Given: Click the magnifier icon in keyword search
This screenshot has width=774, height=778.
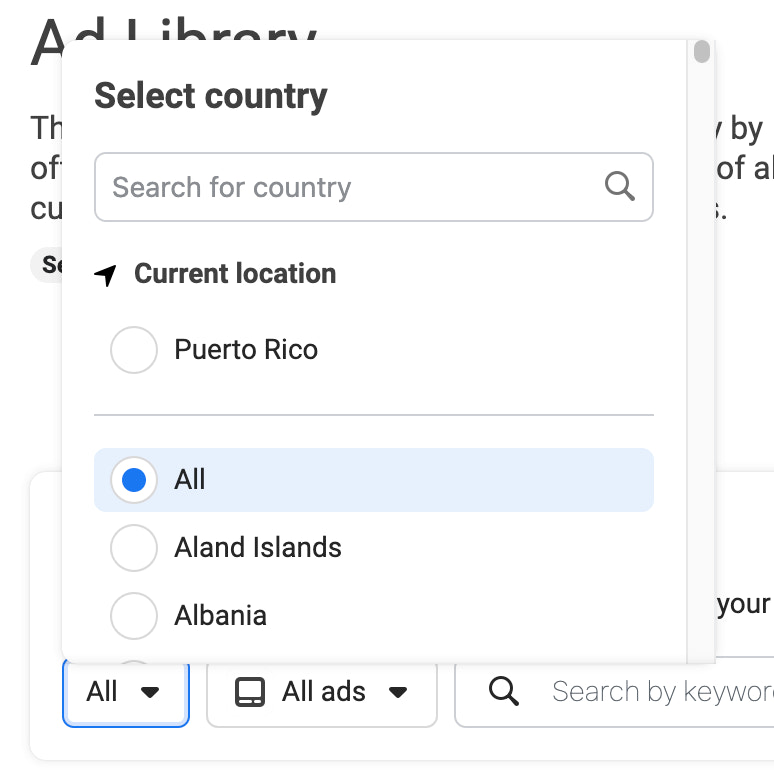Looking at the screenshot, I should click(504, 691).
